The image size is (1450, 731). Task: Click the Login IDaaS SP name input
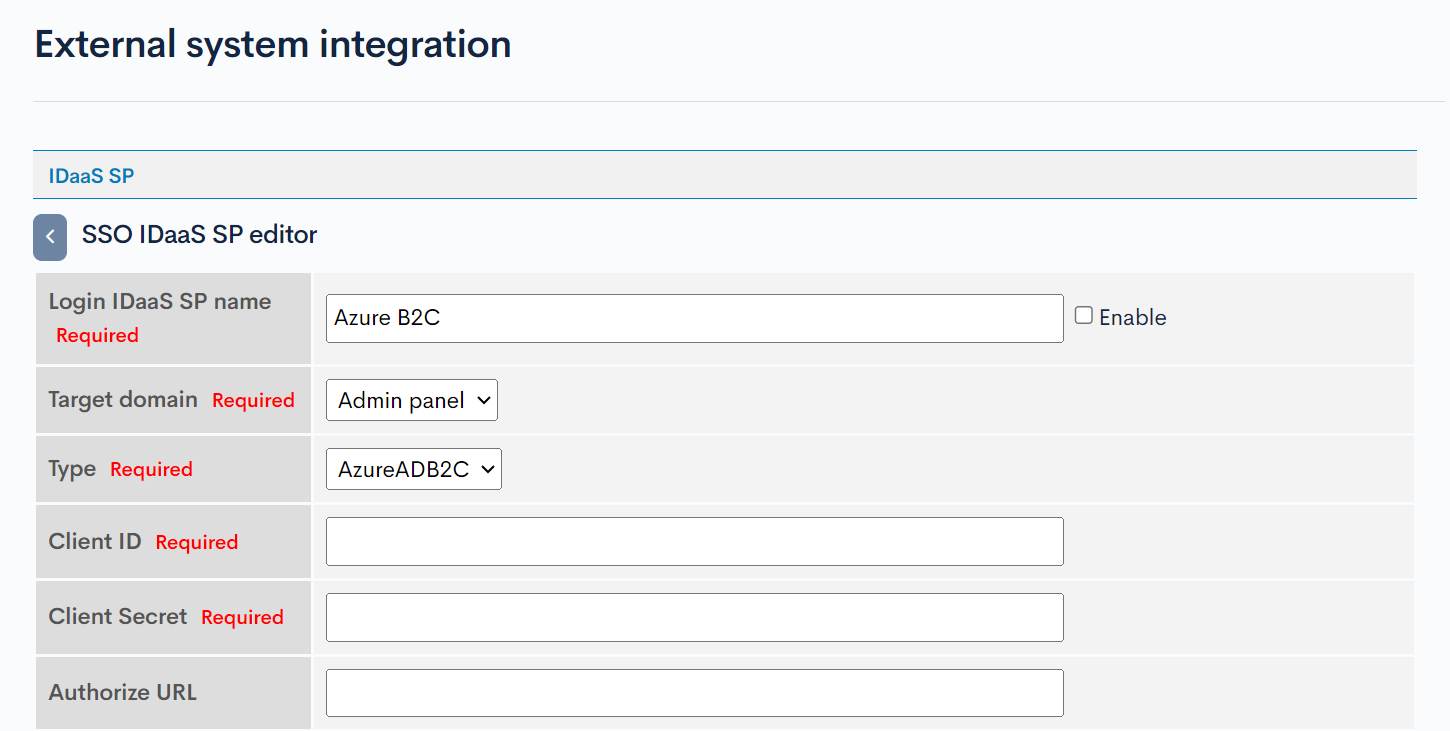pyautogui.click(x=694, y=318)
